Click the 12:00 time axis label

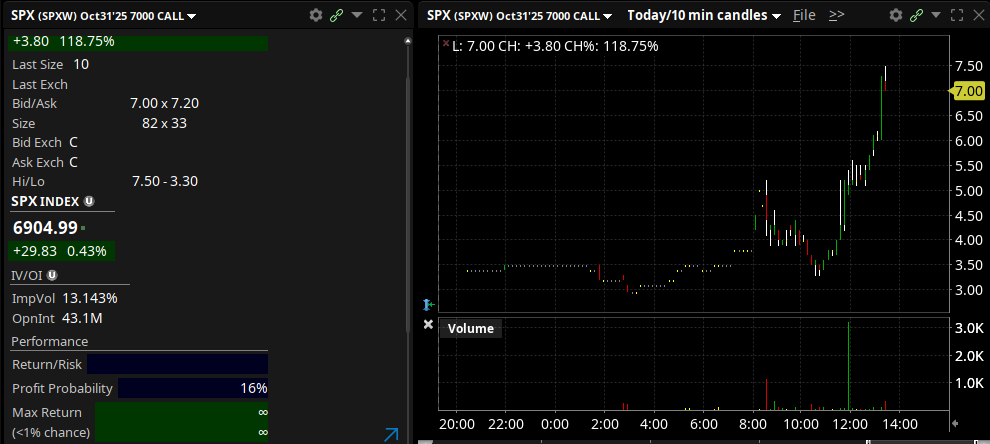850,424
